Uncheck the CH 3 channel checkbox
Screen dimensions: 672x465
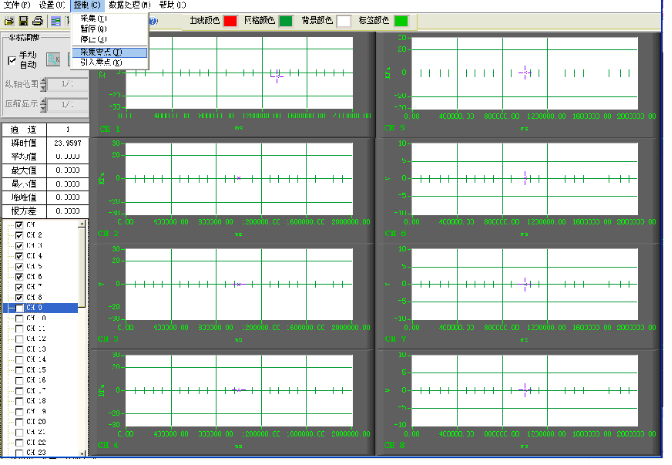pyautogui.click(x=19, y=246)
